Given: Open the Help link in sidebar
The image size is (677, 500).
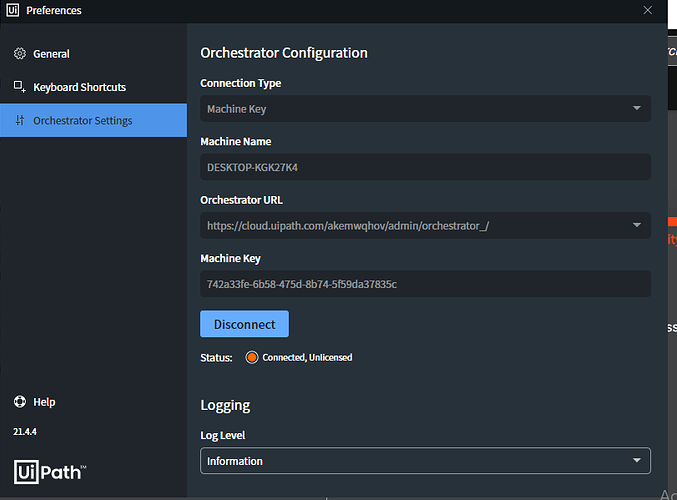Looking at the screenshot, I should pos(44,402).
